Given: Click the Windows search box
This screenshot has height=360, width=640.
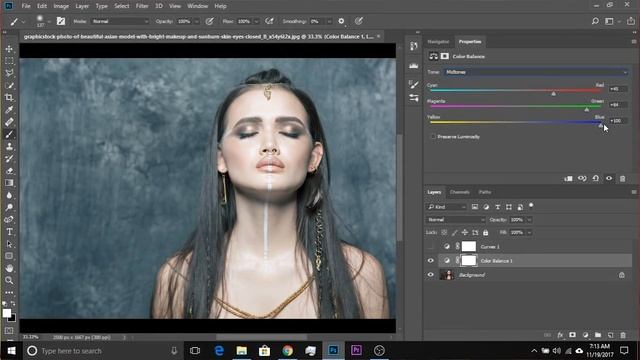Looking at the screenshot, I should [103, 351].
